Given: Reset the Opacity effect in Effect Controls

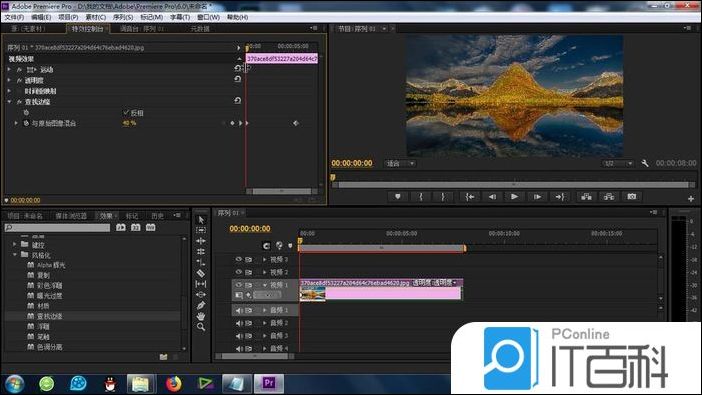Looking at the screenshot, I should tap(238, 79).
